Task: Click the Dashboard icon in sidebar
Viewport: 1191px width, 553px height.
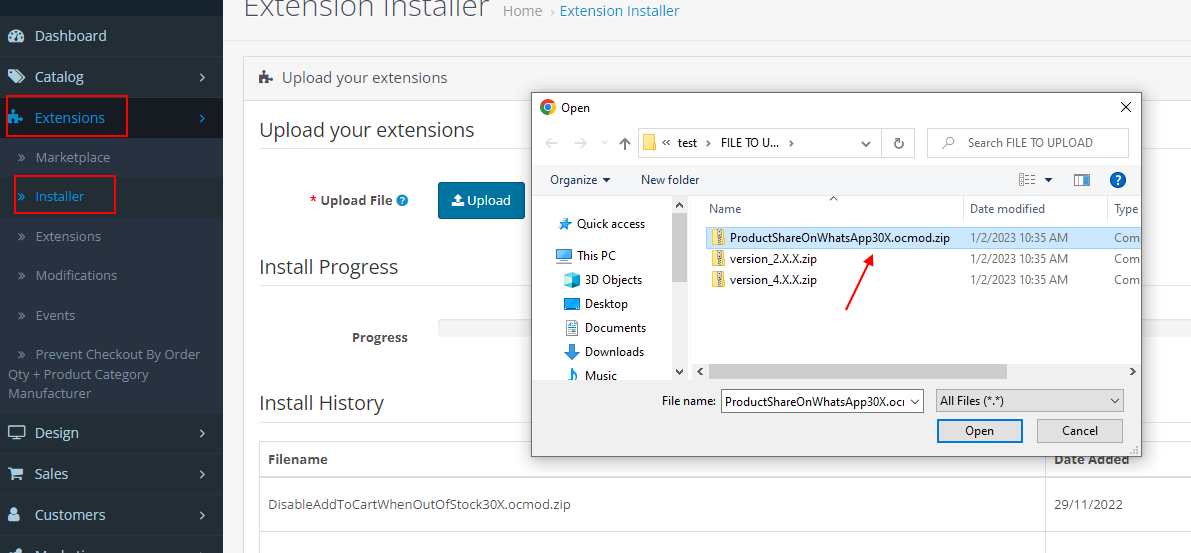Action: tap(15, 36)
